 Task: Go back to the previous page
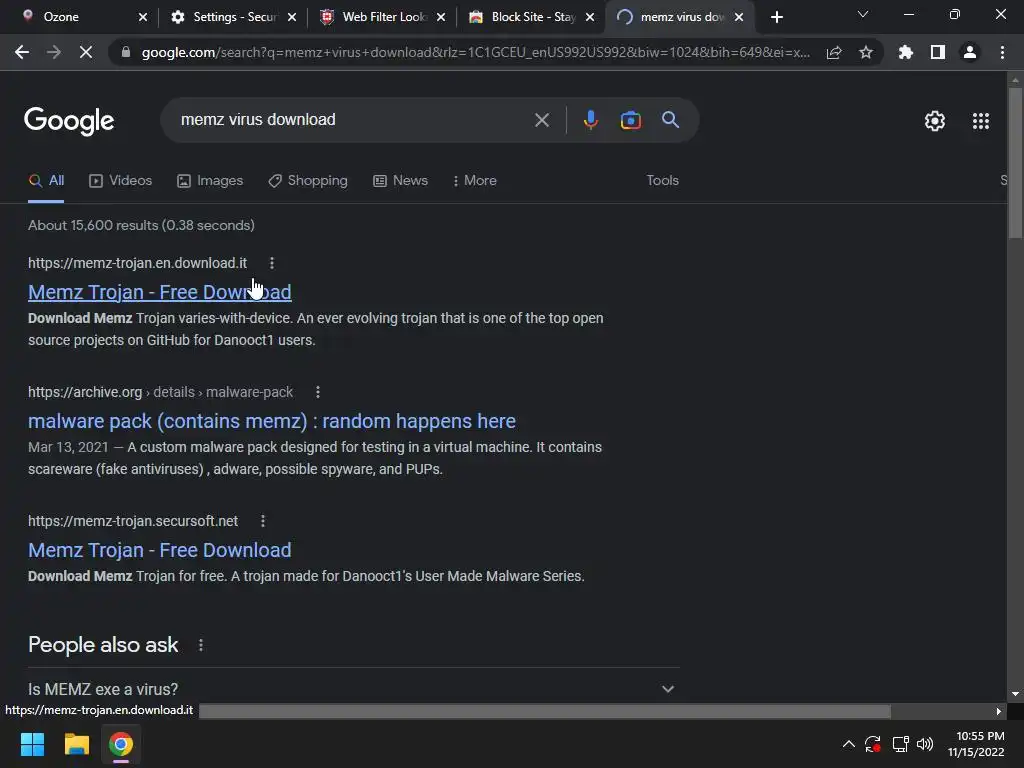tap(22, 52)
